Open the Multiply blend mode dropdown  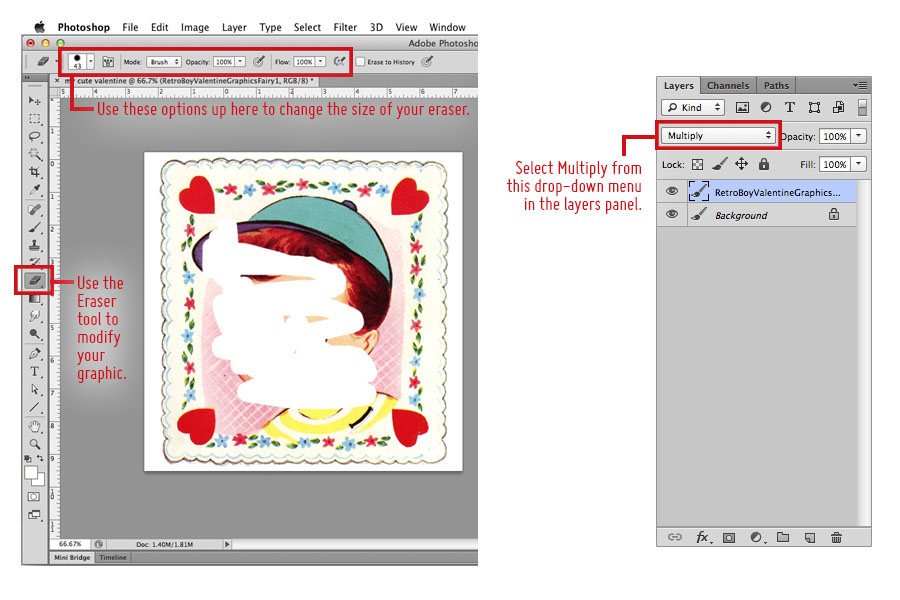coord(719,136)
